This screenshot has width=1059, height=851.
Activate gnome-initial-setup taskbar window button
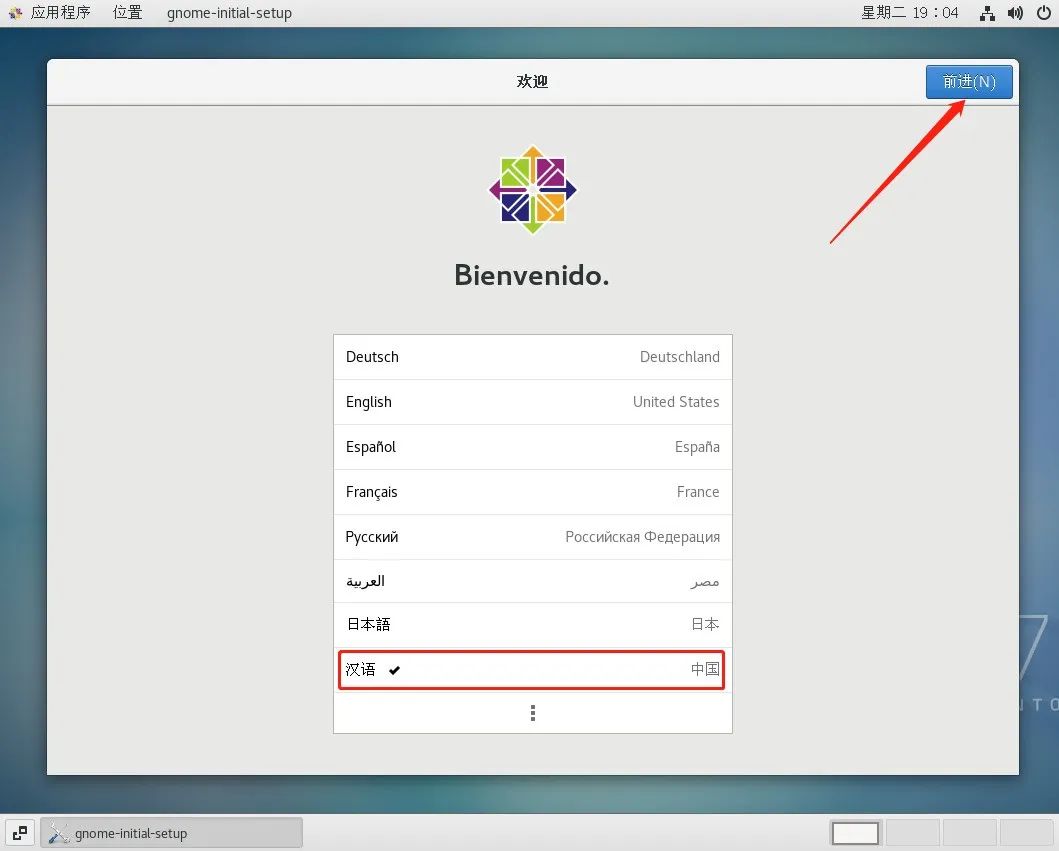[x=172, y=833]
